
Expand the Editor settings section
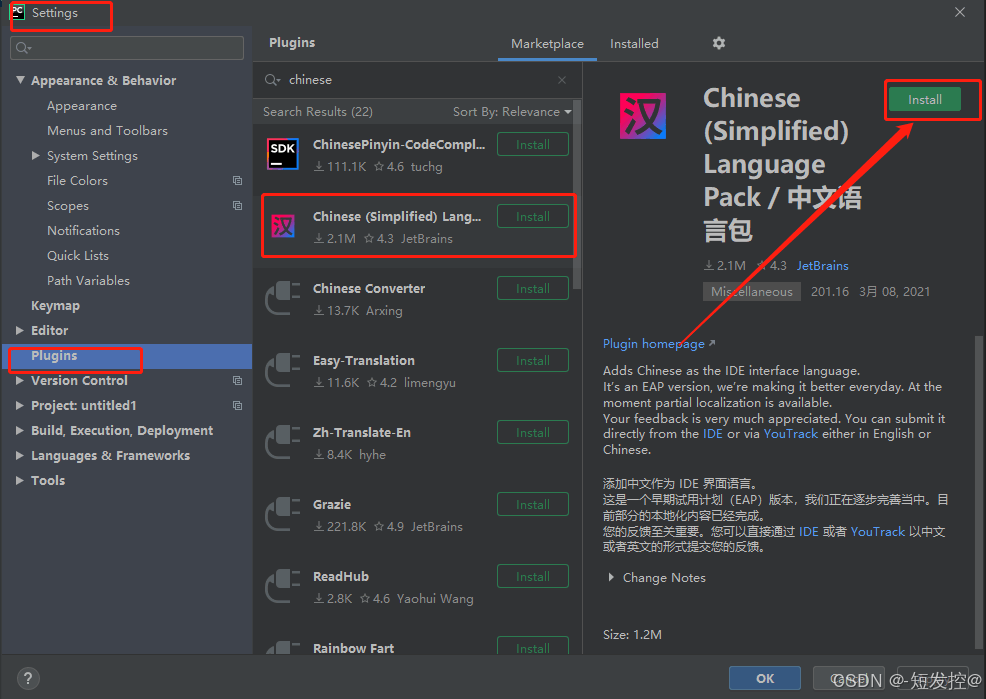tap(21, 330)
